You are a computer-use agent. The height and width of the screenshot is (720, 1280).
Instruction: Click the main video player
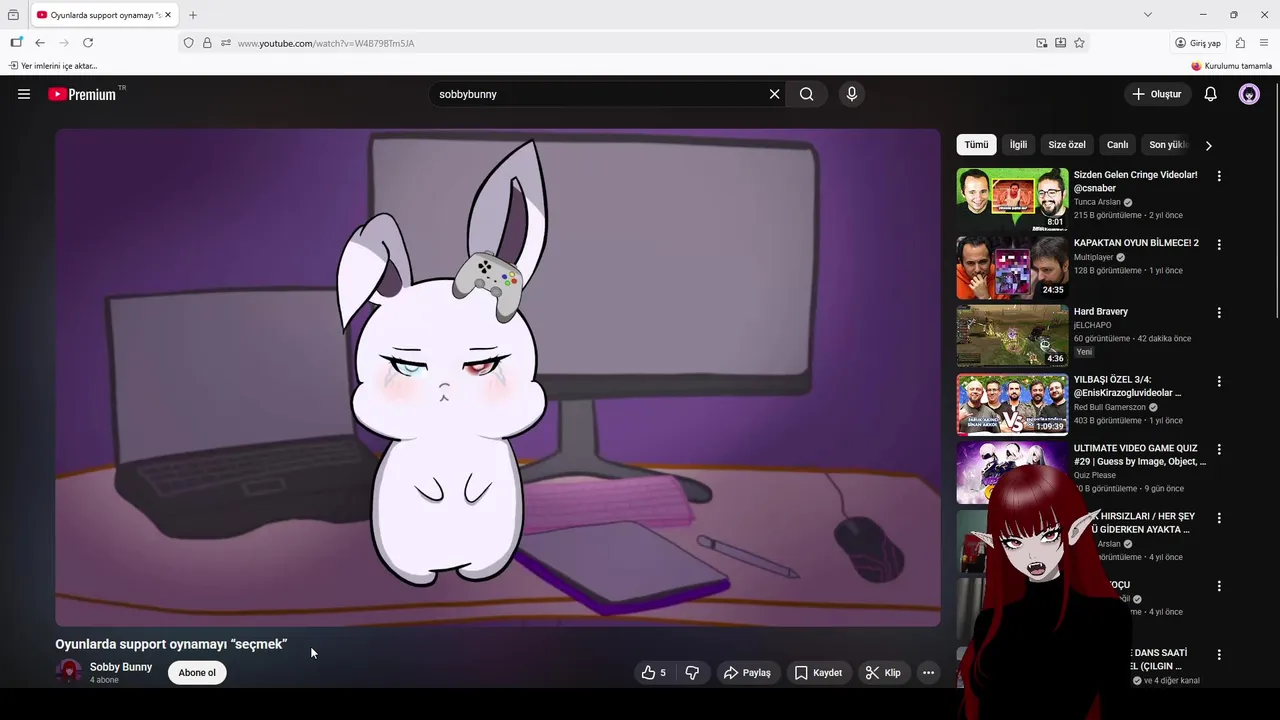click(498, 377)
